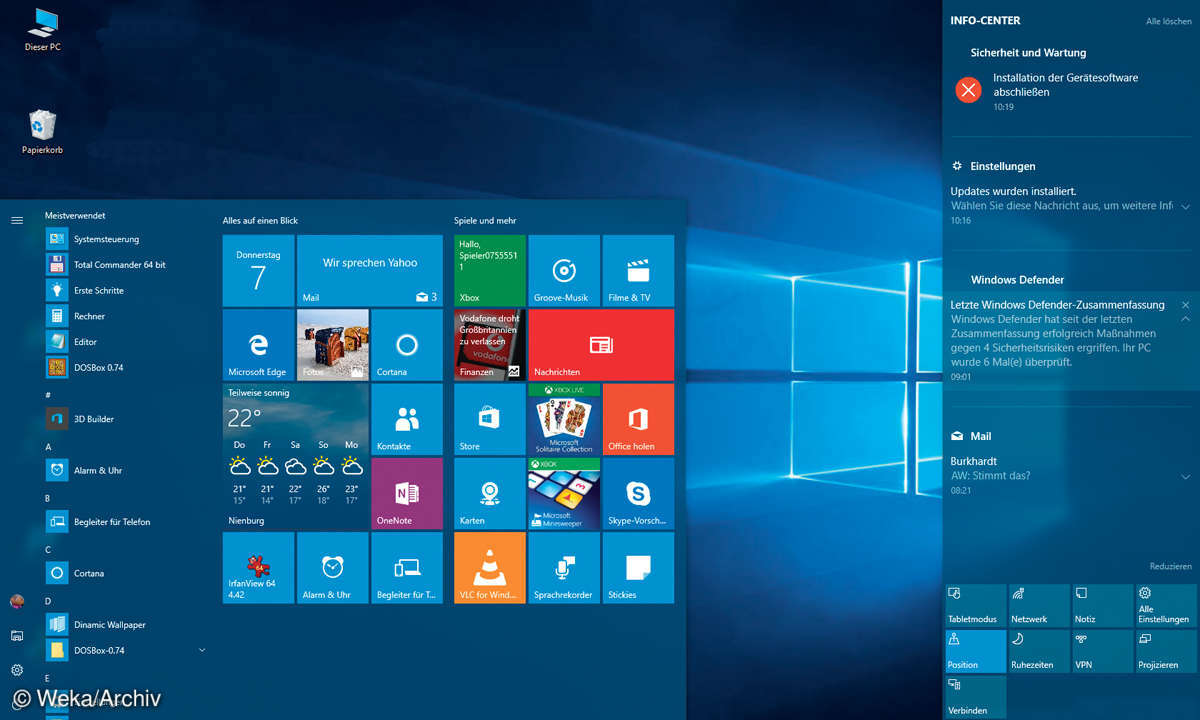Open the Xbox tile
The image size is (1200, 720).
490,271
